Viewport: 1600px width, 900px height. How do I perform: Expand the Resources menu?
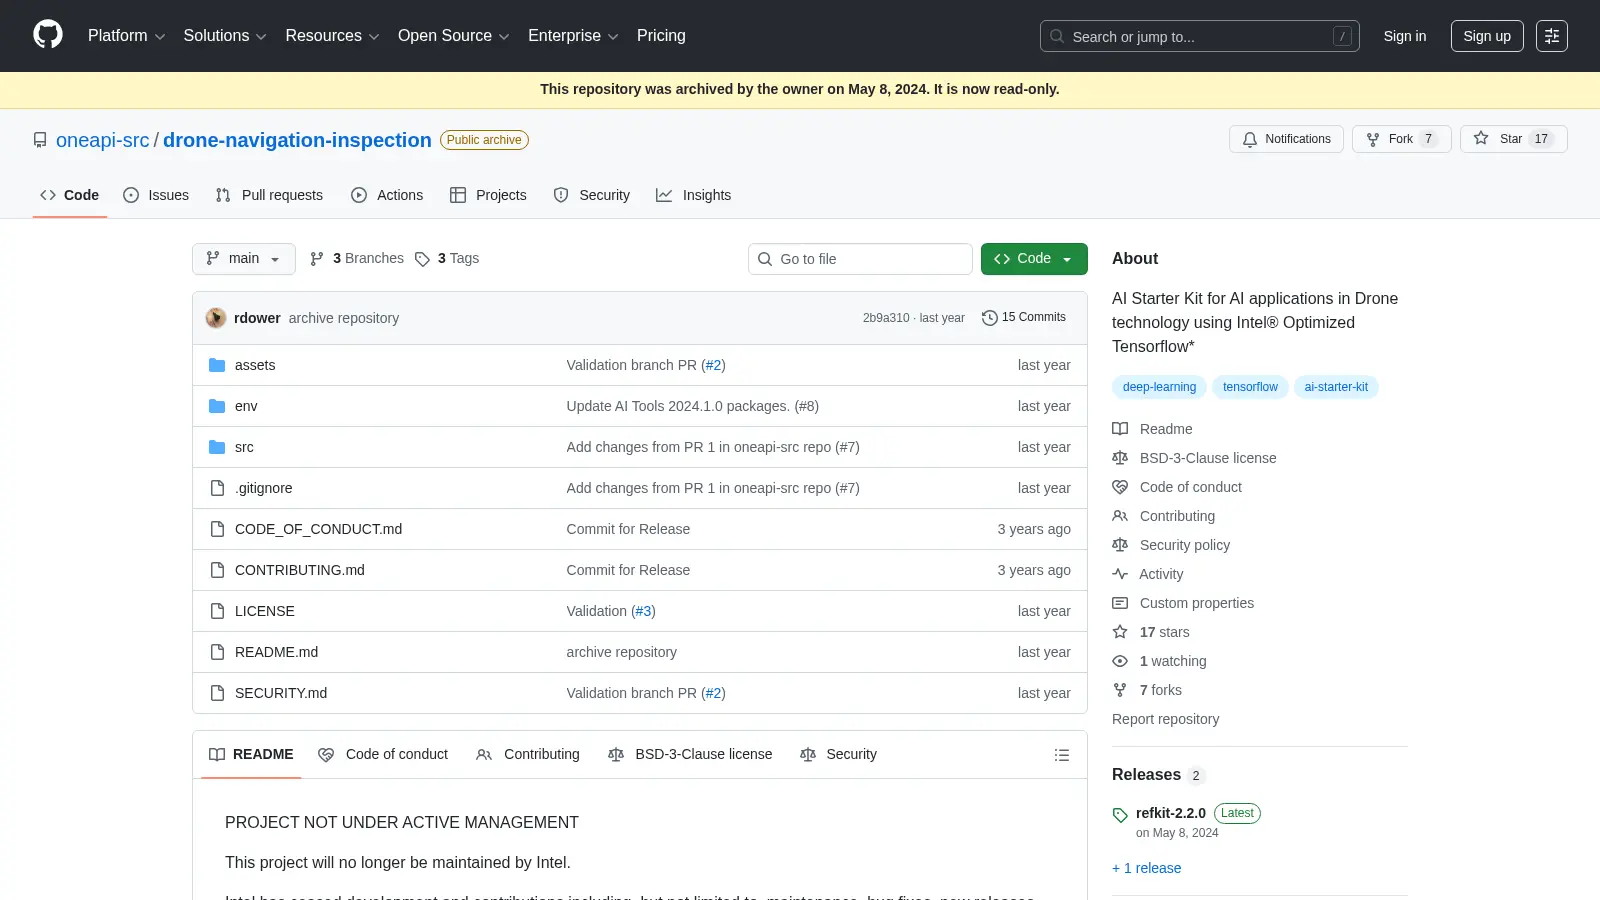tap(332, 36)
